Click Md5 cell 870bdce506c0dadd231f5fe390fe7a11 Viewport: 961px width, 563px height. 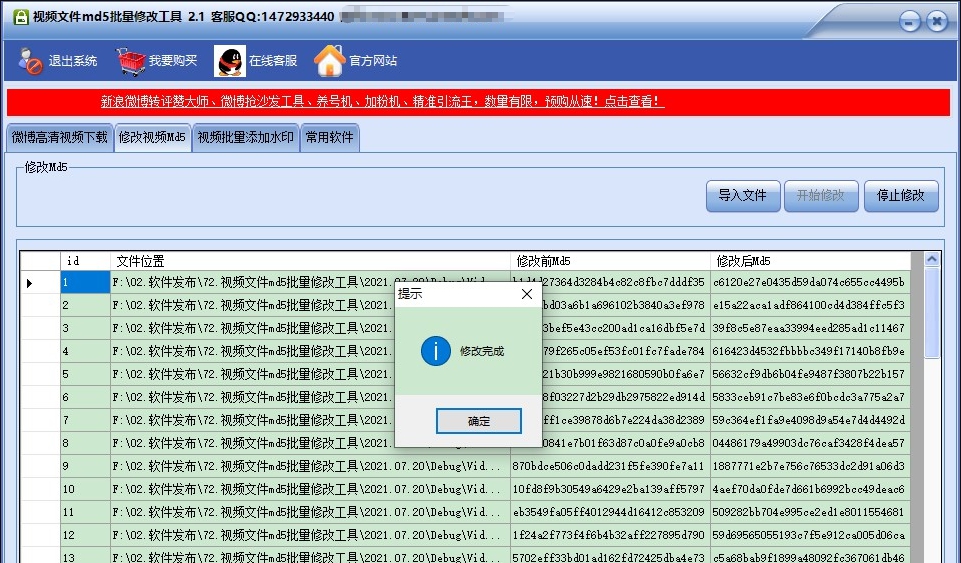click(610, 466)
